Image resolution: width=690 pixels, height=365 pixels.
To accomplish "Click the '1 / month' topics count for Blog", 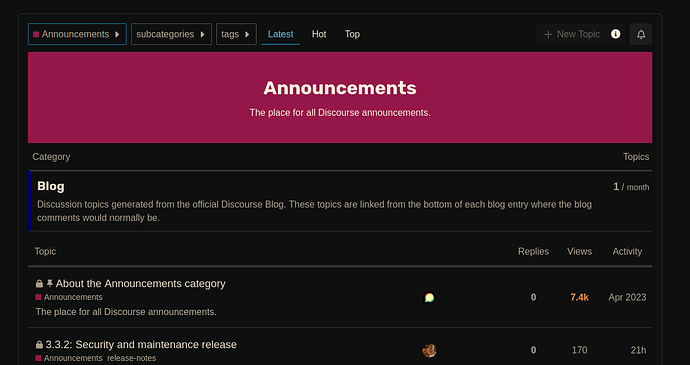I will click(631, 187).
